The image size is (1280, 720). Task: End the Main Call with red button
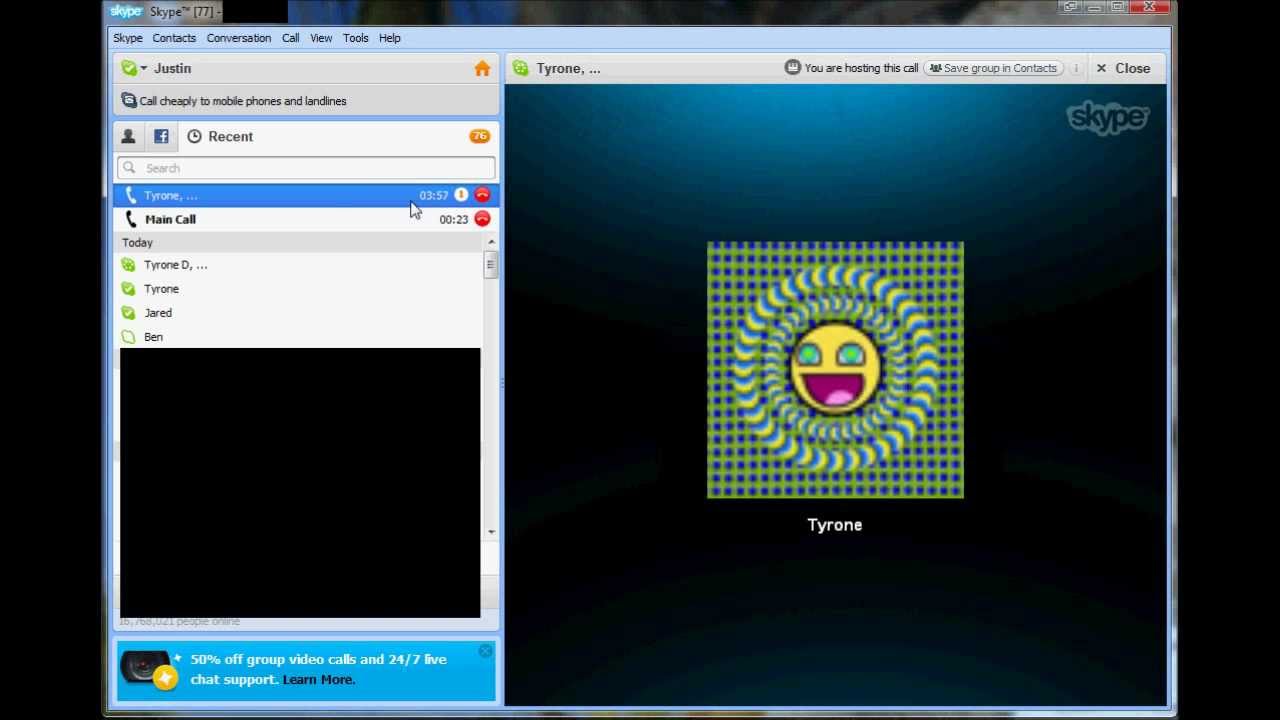[x=482, y=219]
